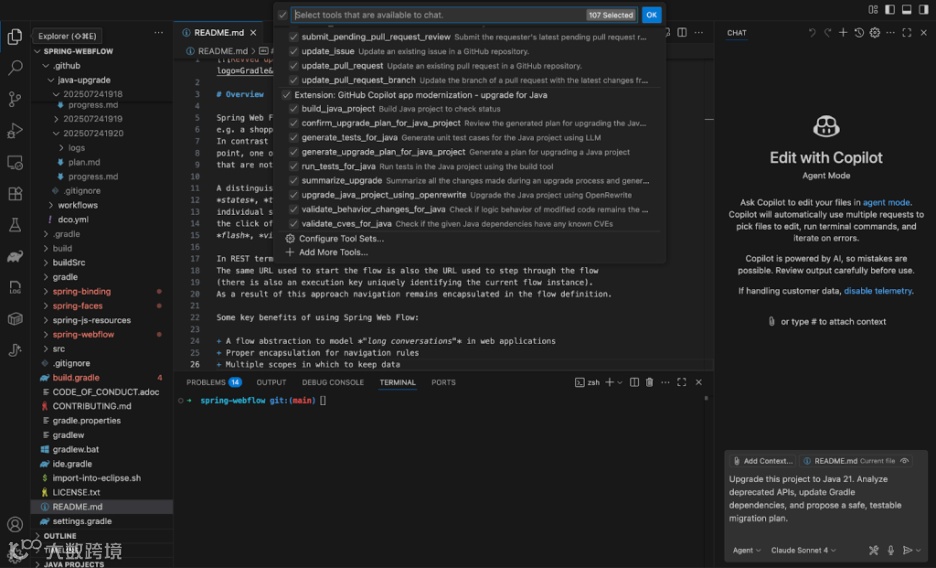Toggle bottom panel layout icon
The image size is (936, 568).
[x=907, y=10]
